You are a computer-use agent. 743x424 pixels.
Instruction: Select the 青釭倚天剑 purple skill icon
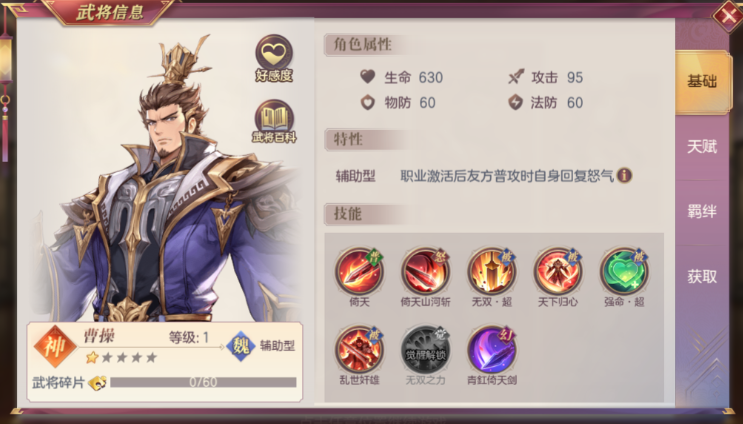point(492,350)
